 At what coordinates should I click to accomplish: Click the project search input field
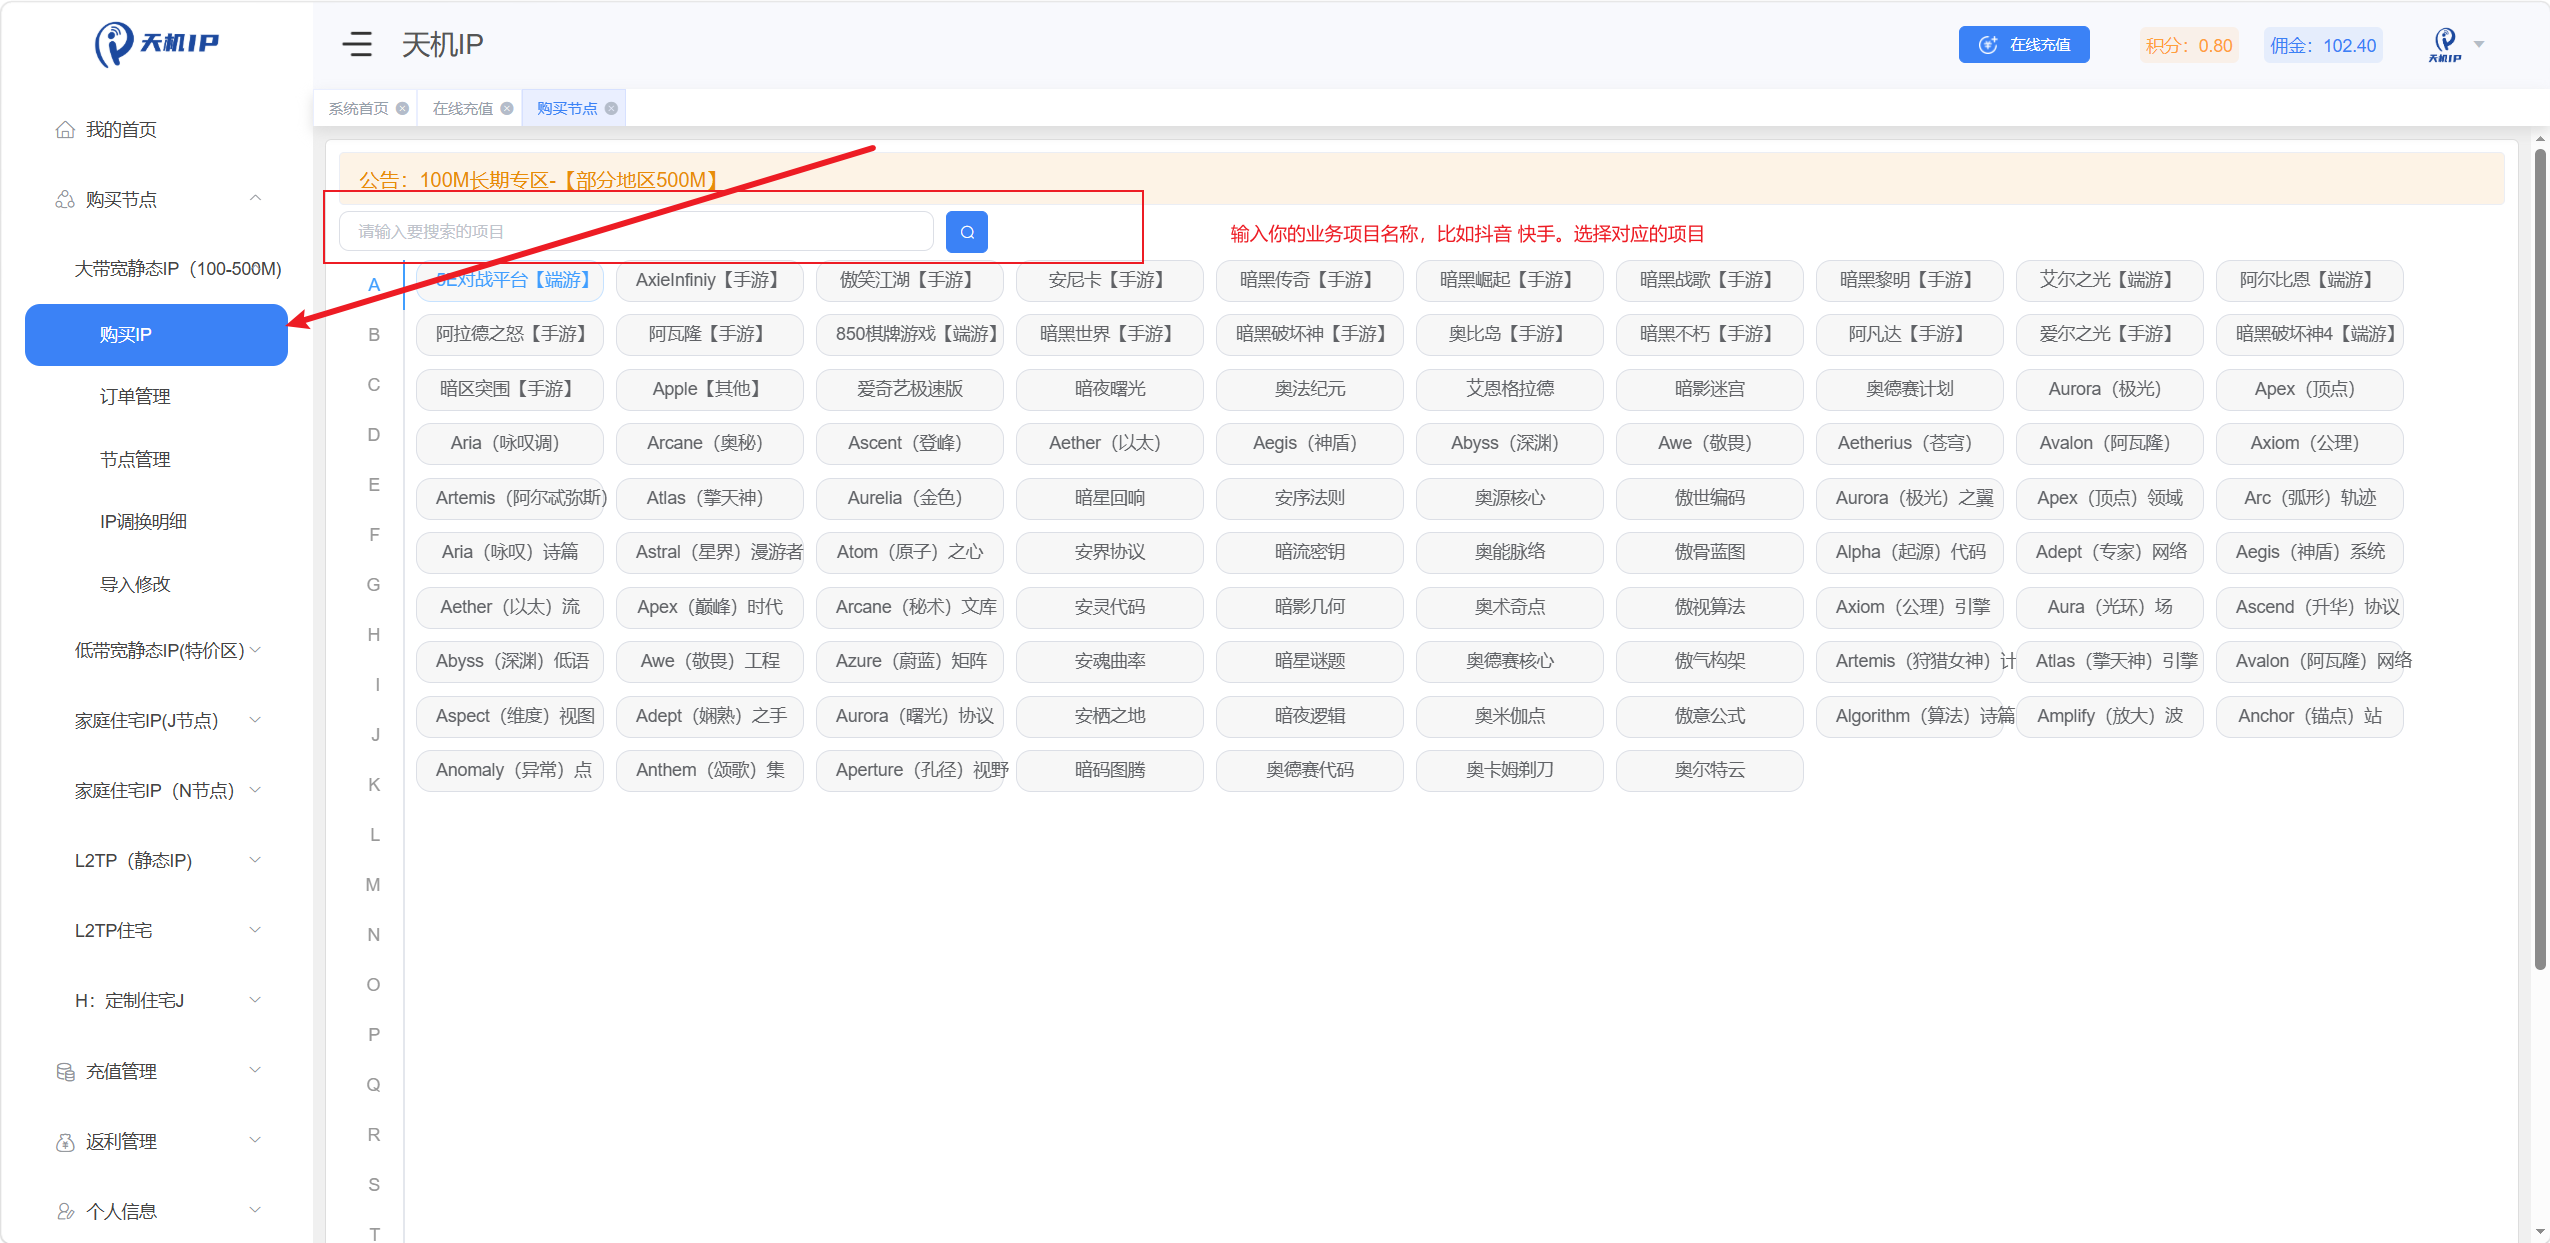tap(636, 232)
